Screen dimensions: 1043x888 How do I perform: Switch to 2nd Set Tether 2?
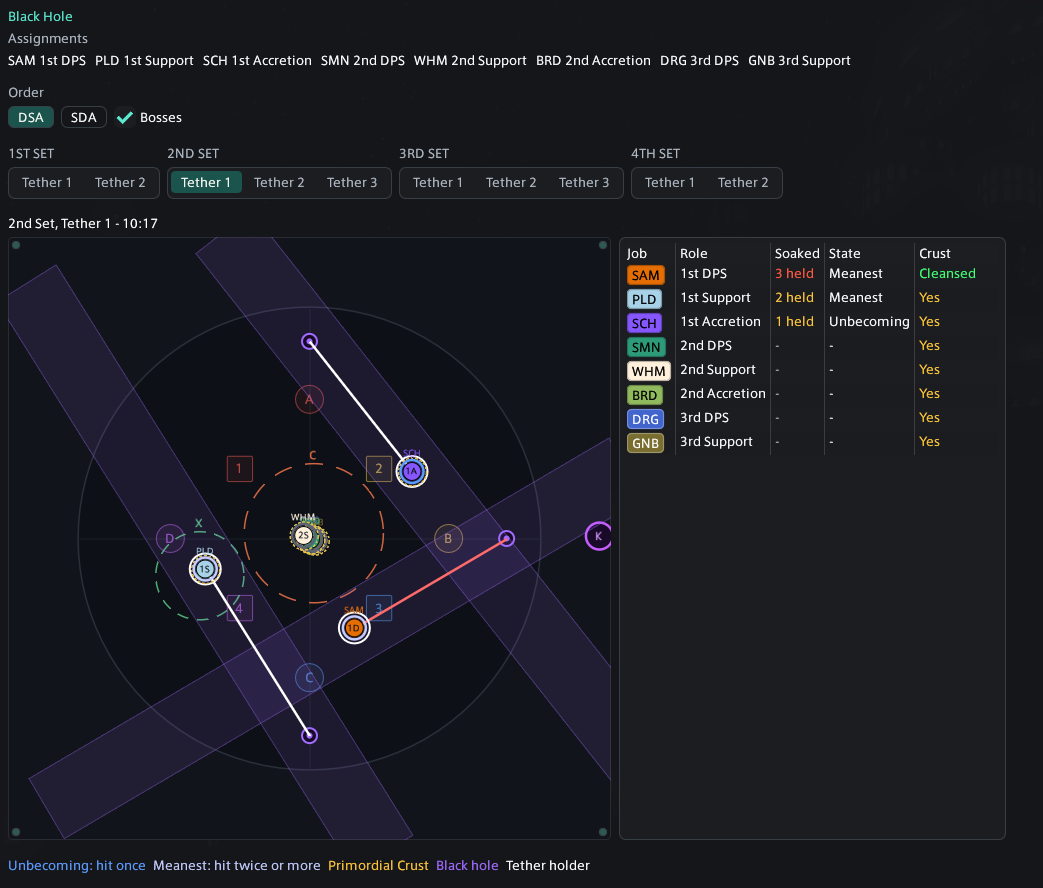click(x=279, y=182)
